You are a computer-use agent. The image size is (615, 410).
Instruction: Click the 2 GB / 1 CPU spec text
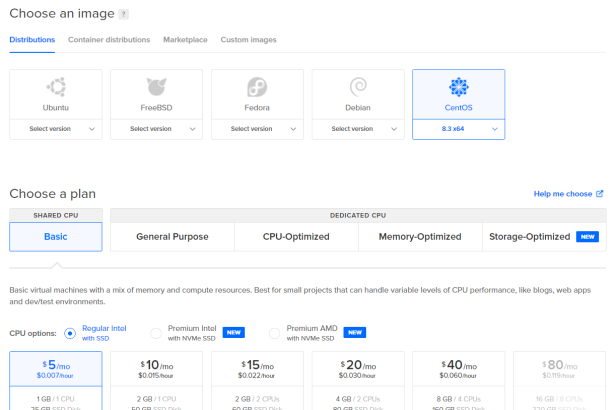[156, 399]
